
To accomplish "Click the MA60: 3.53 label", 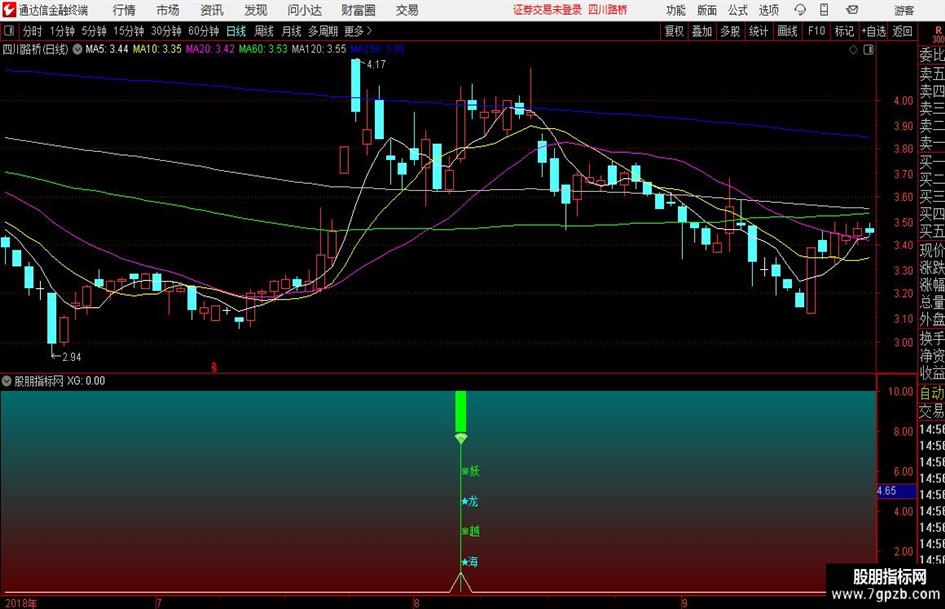I will 263,49.
